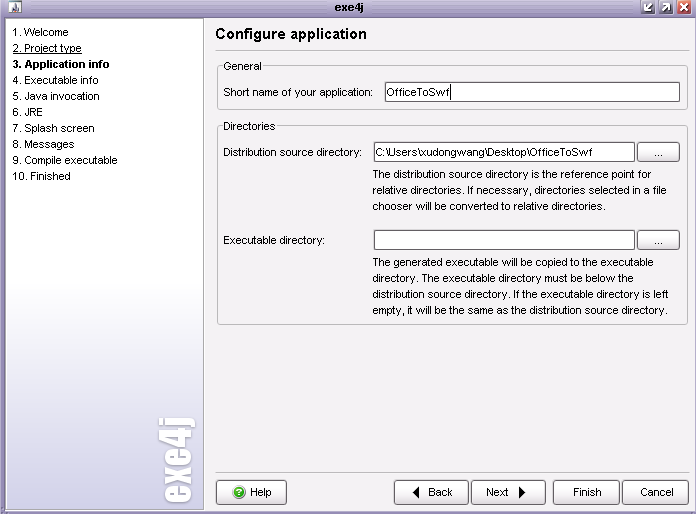Go Back to the previous step
This screenshot has width=696, height=514.
tap(431, 492)
